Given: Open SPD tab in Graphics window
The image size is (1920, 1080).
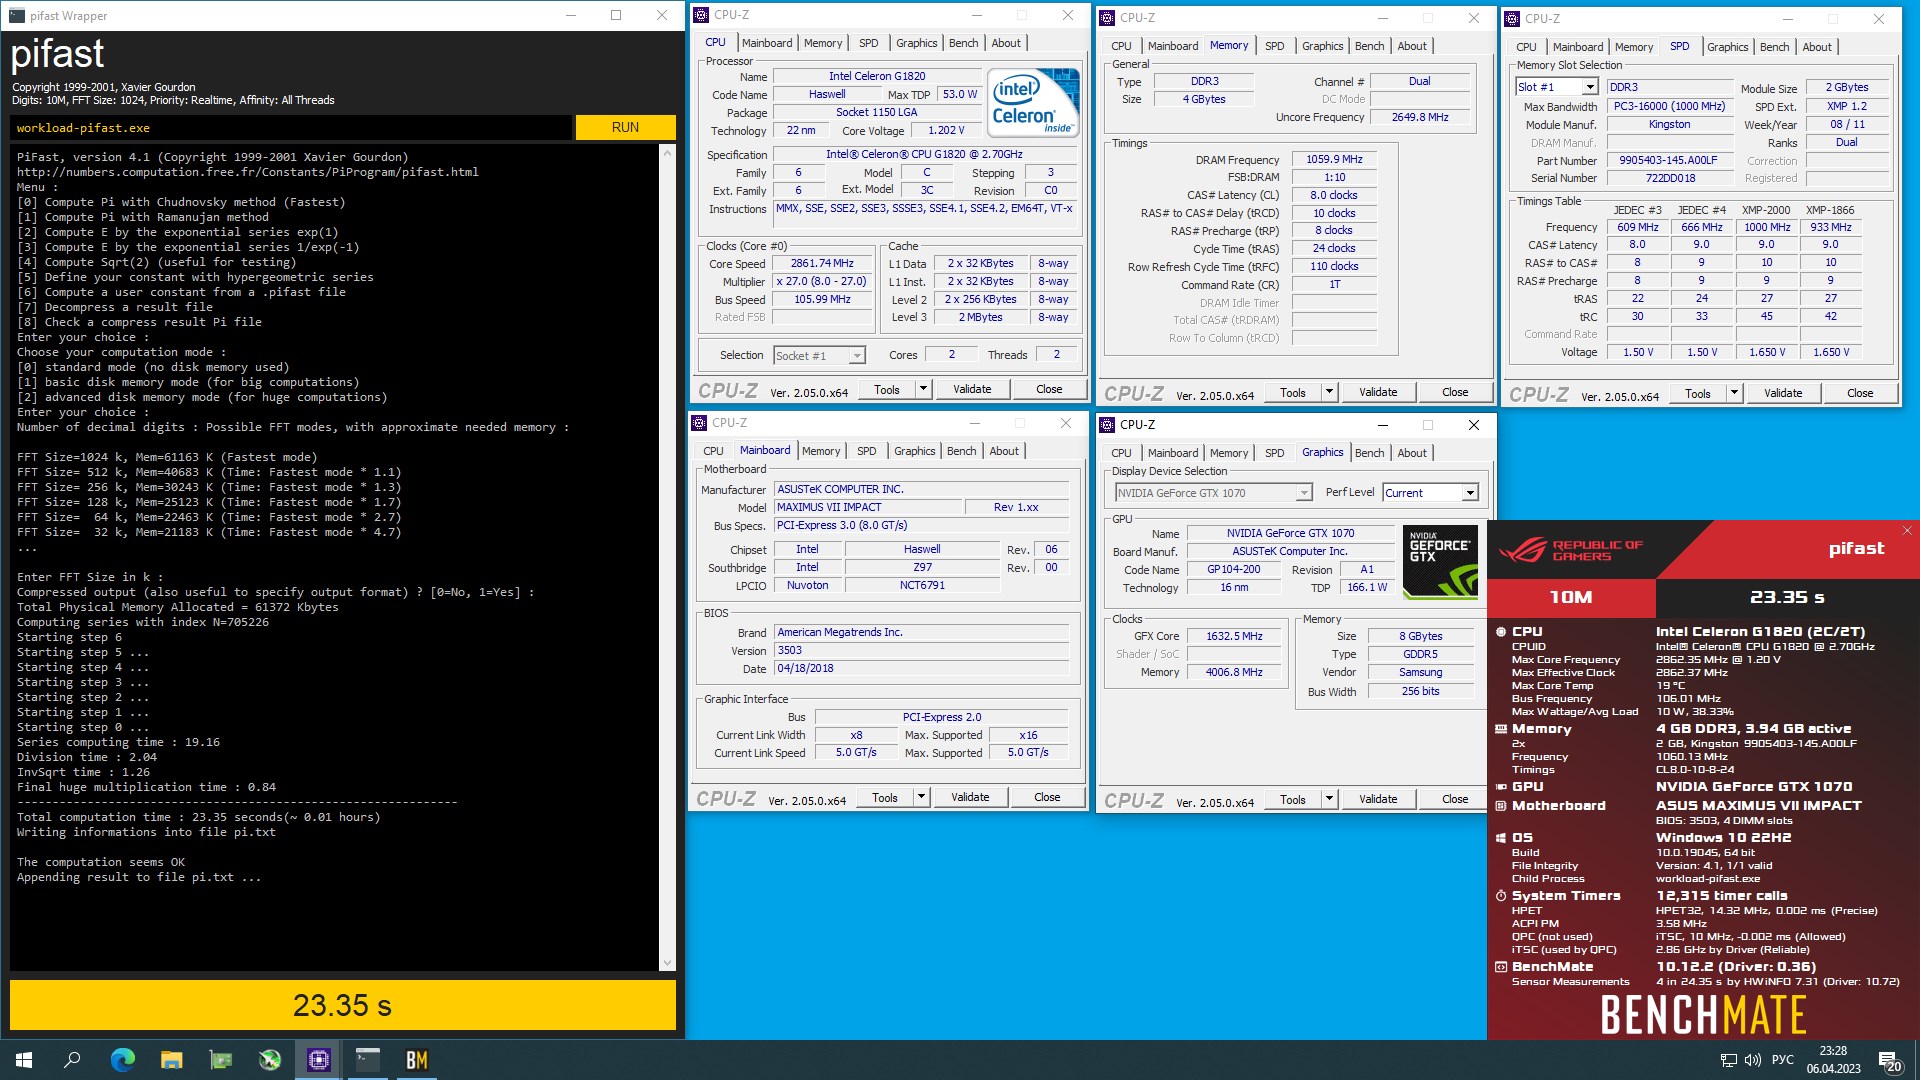Looking at the screenshot, I should (x=1274, y=453).
